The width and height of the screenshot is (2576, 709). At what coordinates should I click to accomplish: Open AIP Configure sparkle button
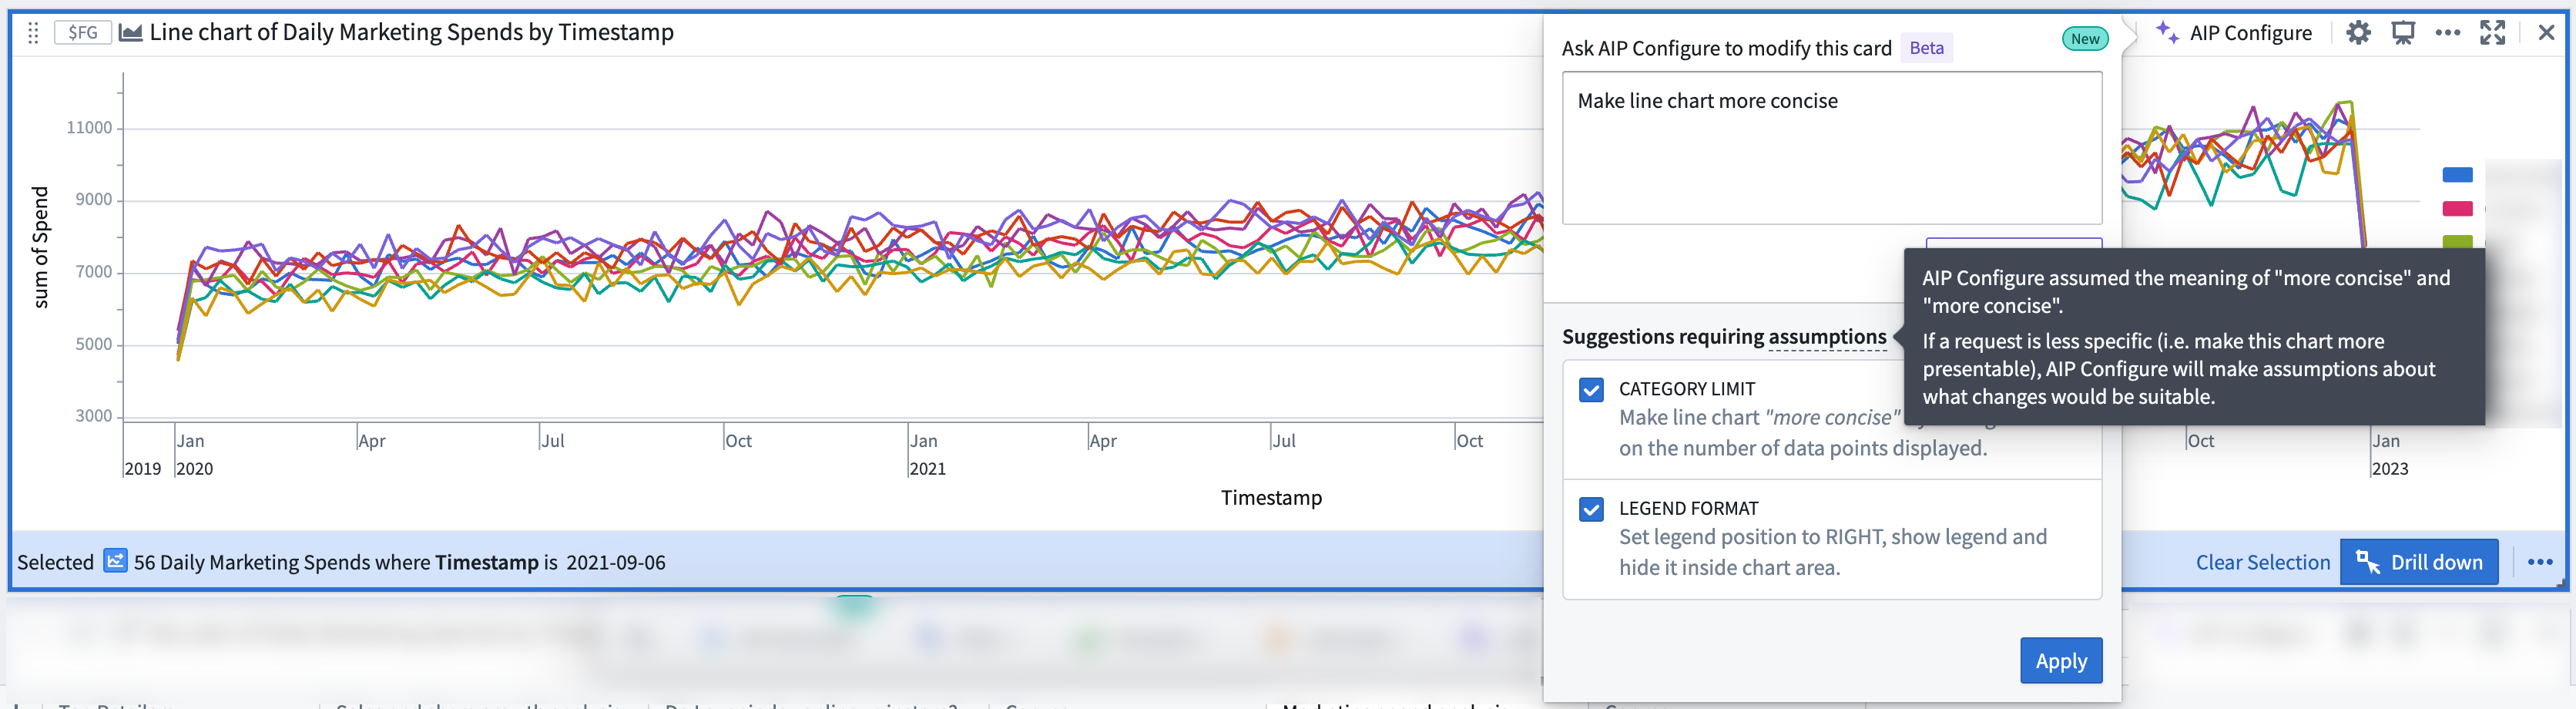coord(2234,33)
